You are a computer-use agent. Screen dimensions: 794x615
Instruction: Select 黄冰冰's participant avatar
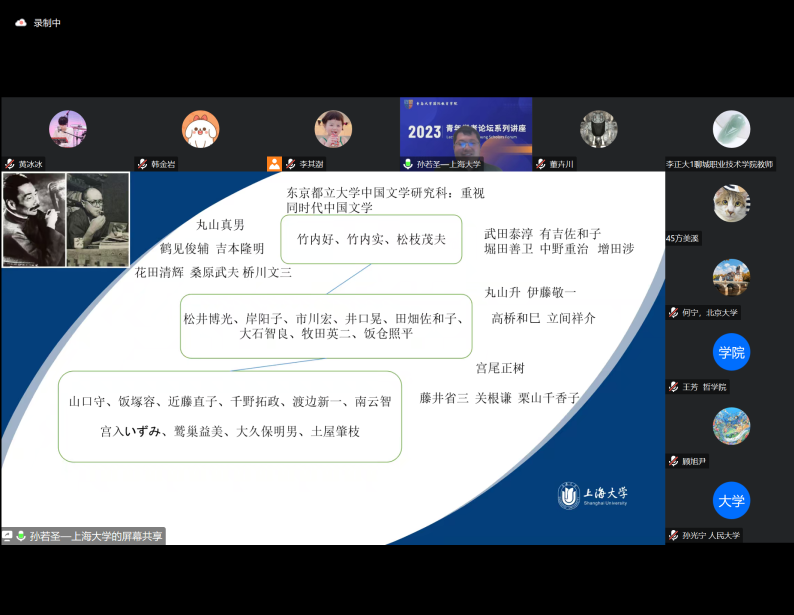(x=68, y=129)
